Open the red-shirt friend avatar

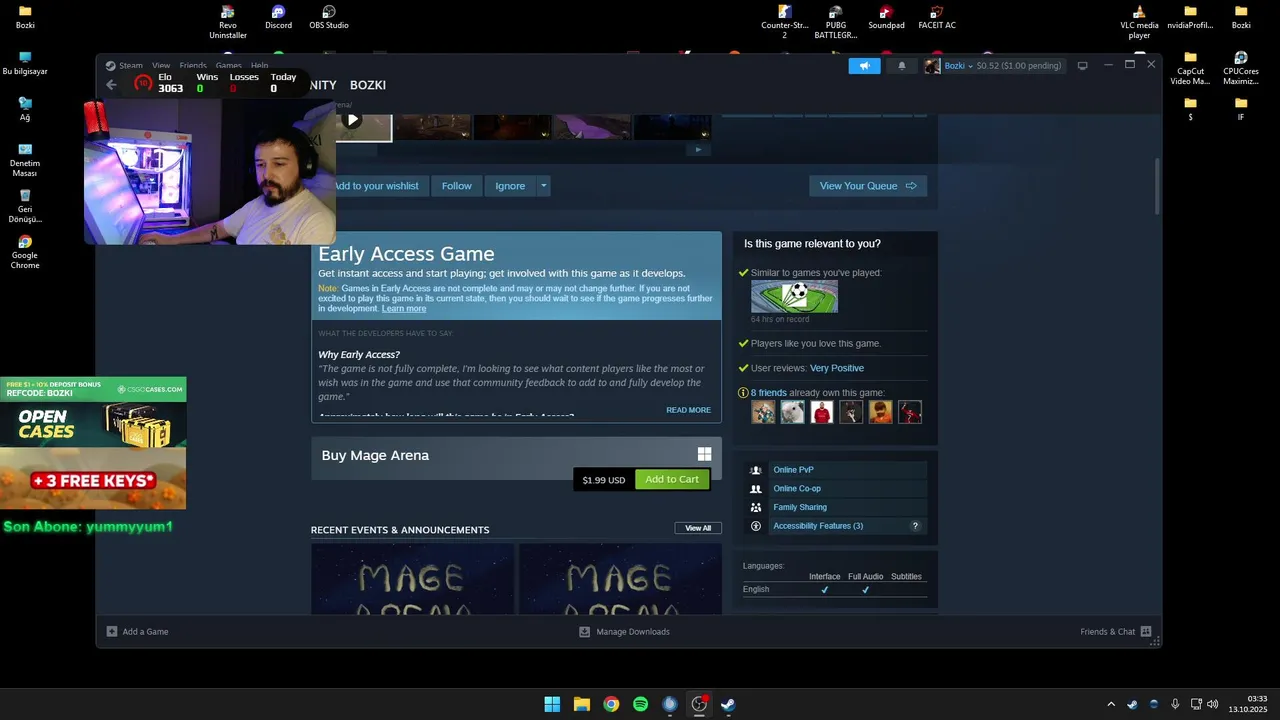(822, 412)
